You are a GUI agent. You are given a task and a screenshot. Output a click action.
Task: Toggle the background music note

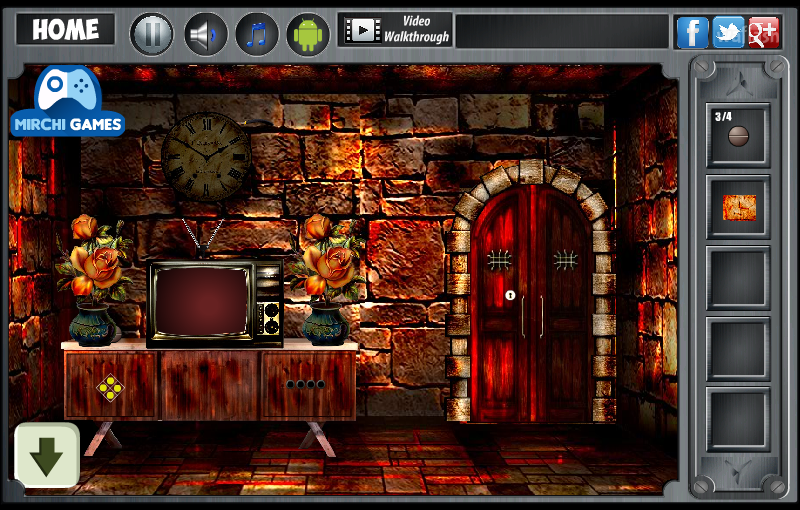pyautogui.click(x=257, y=34)
